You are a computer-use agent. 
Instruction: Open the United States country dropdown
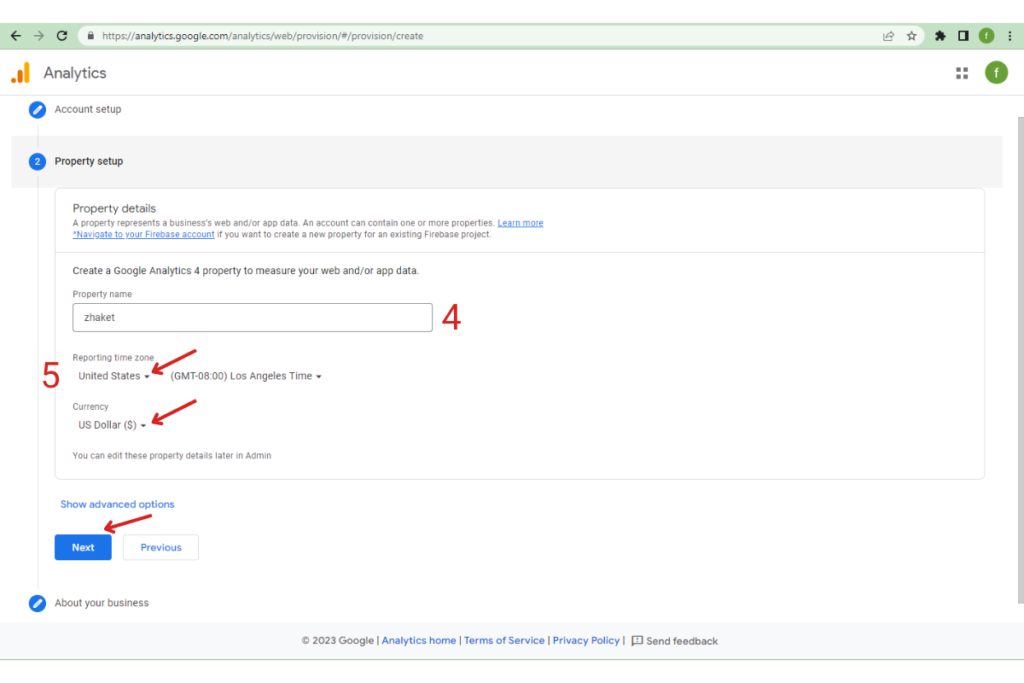[114, 376]
